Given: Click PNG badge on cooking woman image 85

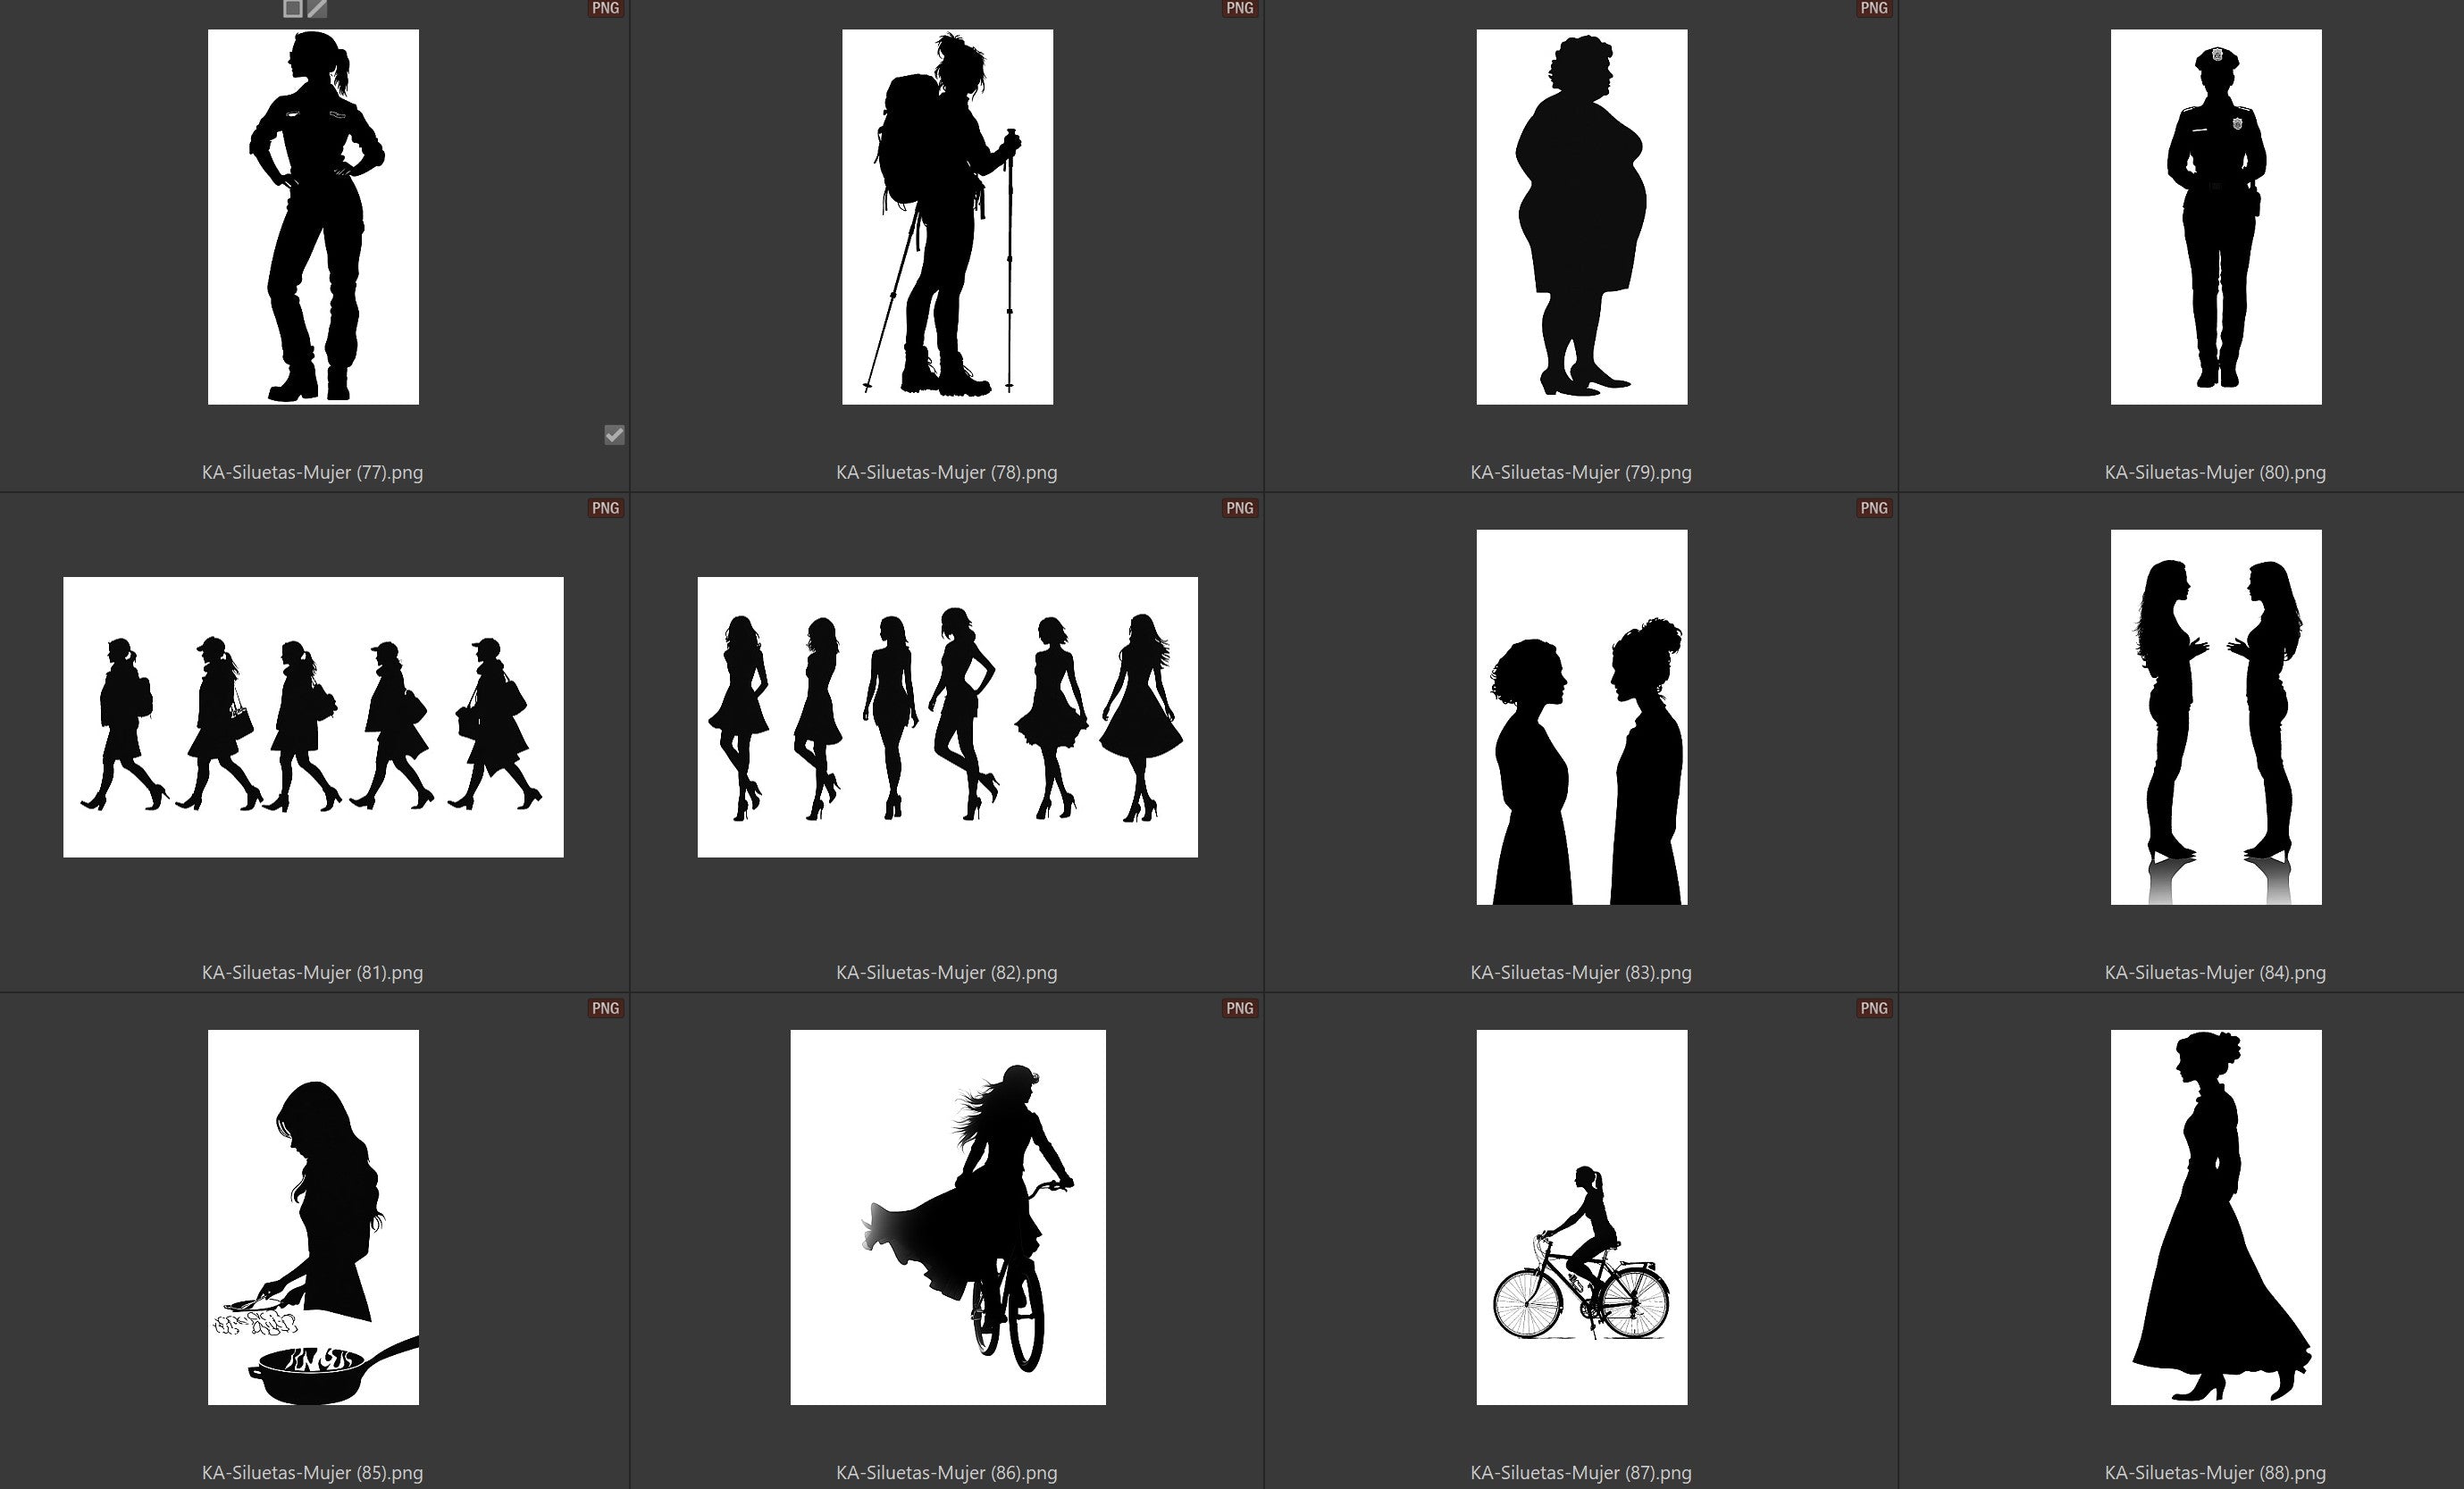Looking at the screenshot, I should (605, 1008).
